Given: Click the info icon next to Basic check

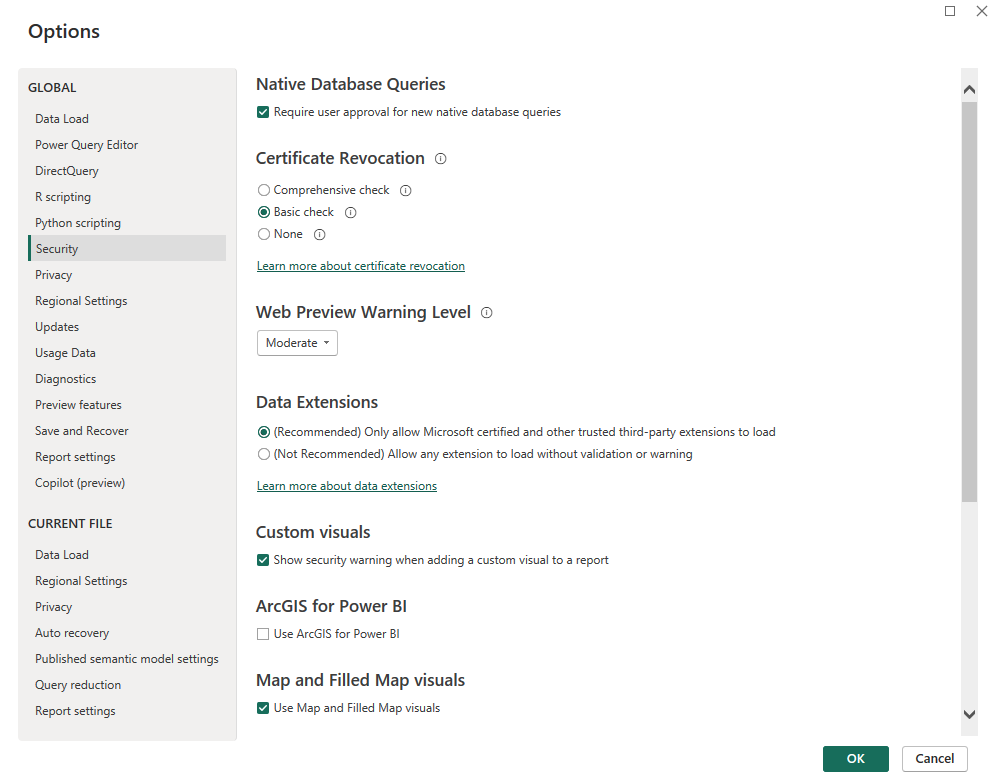Looking at the screenshot, I should pyautogui.click(x=350, y=212).
